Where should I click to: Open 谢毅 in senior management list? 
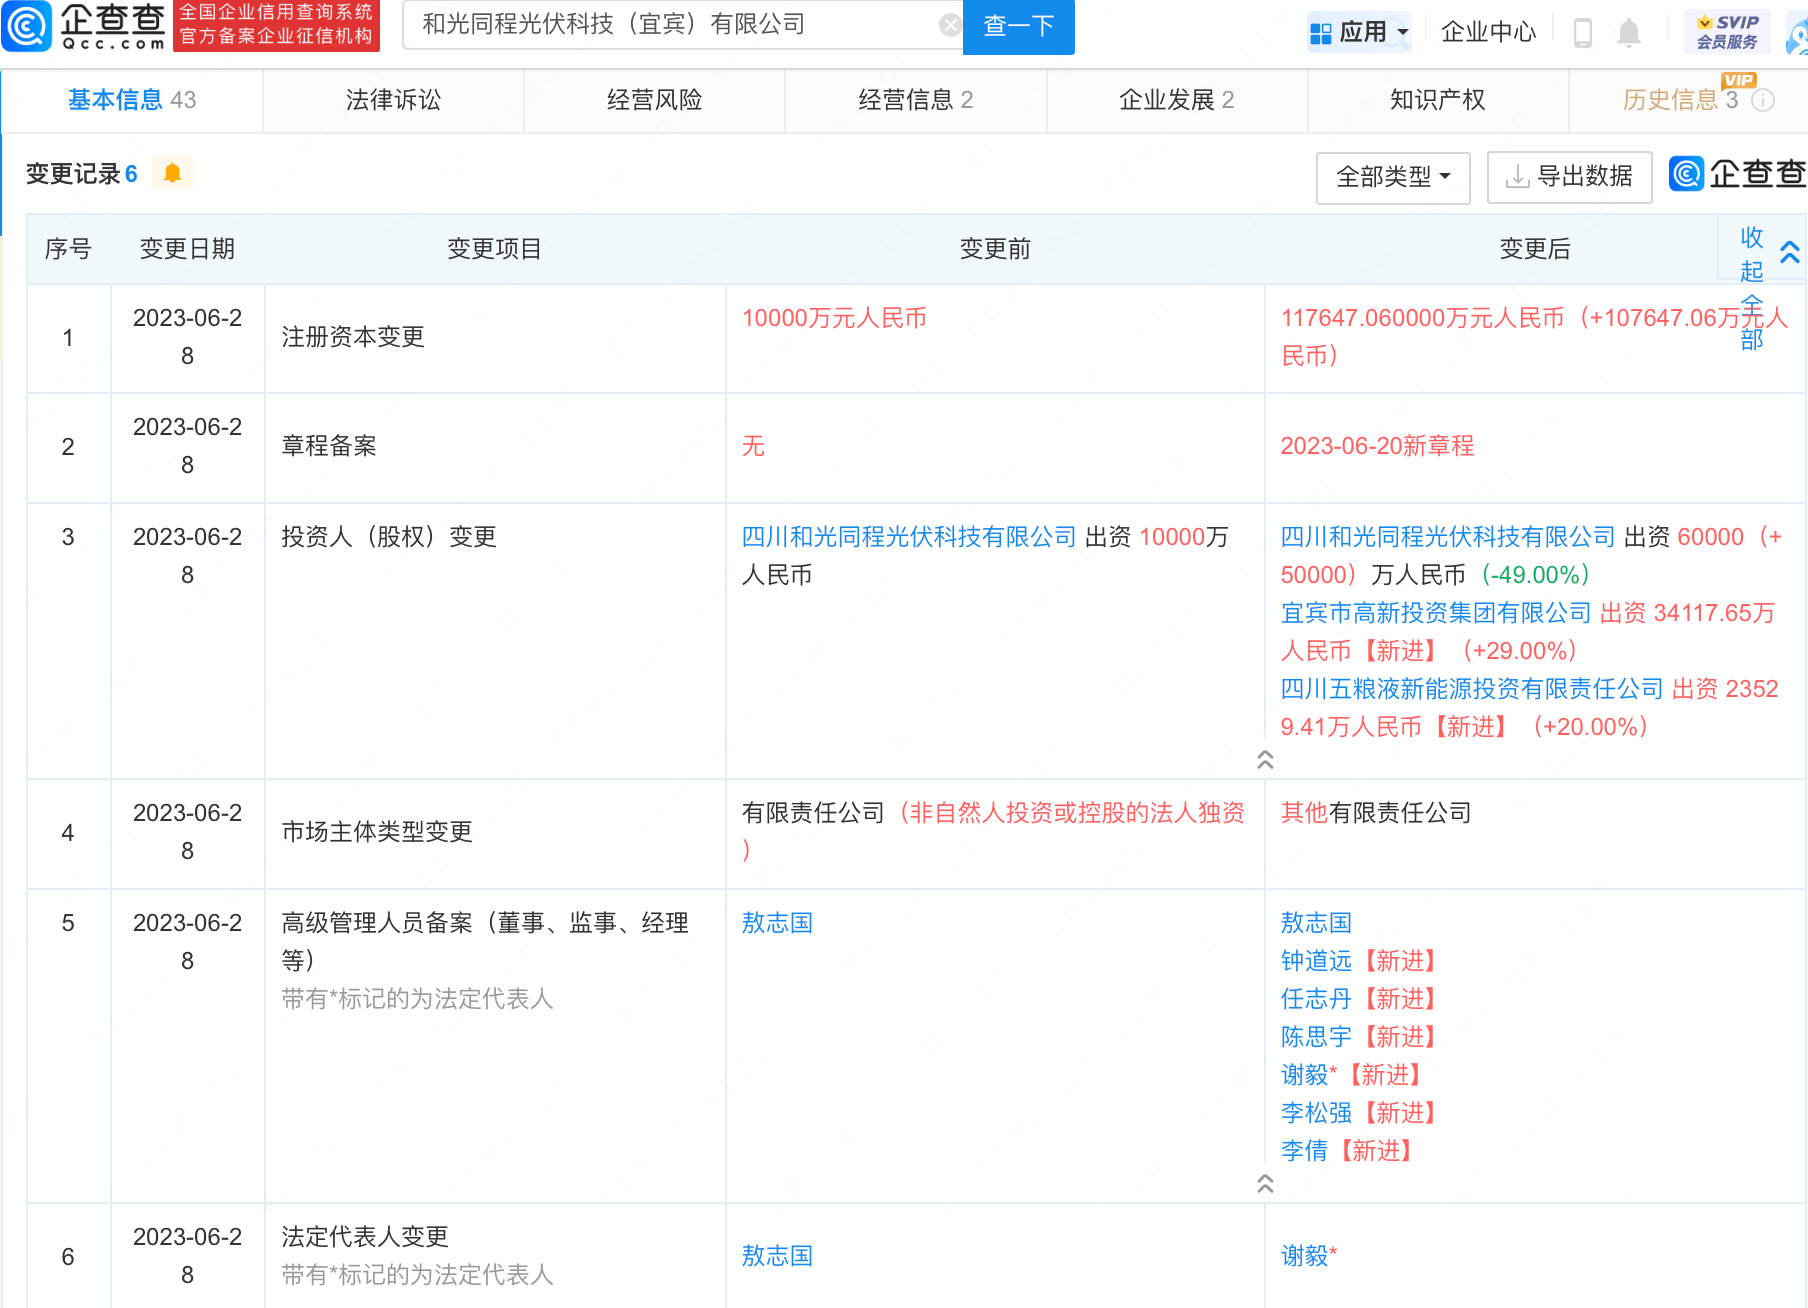click(1305, 1075)
